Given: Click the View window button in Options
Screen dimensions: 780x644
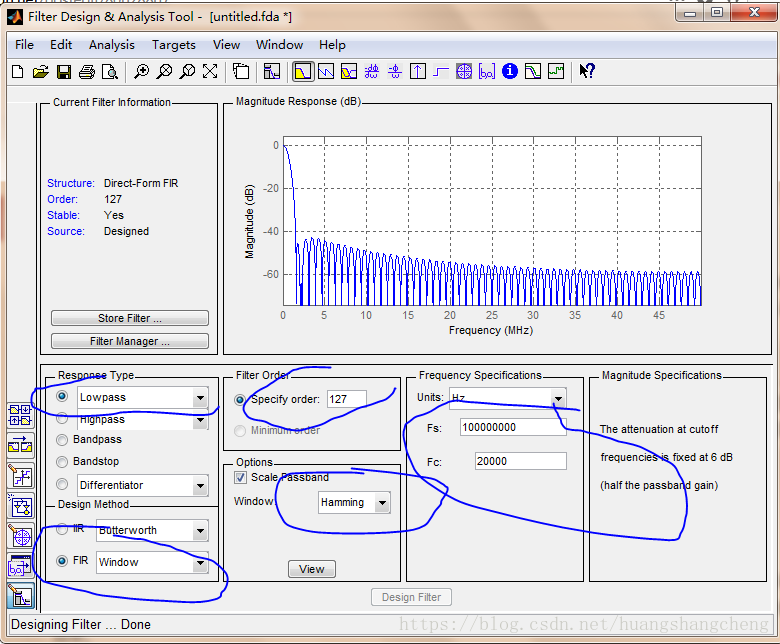Looking at the screenshot, I should click(312, 569).
